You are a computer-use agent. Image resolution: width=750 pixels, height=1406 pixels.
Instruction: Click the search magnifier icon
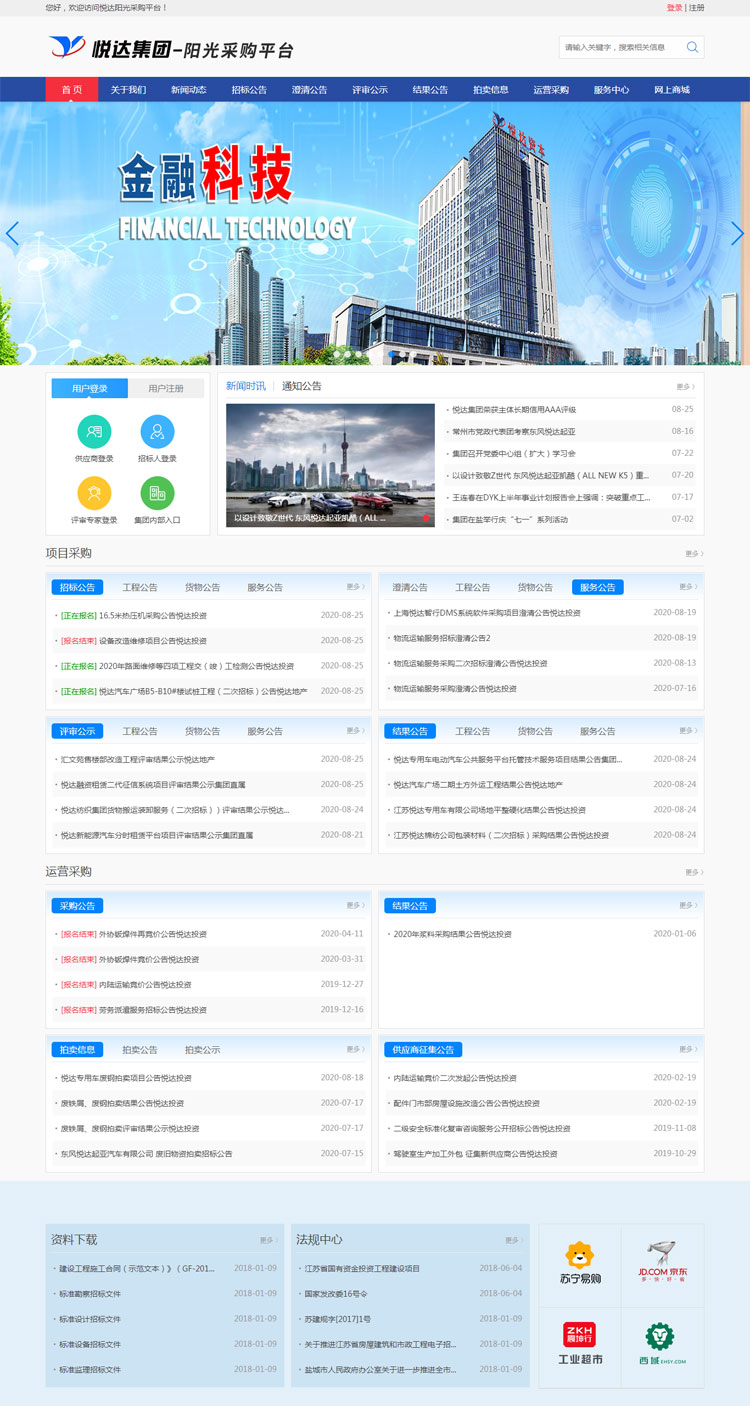692,47
